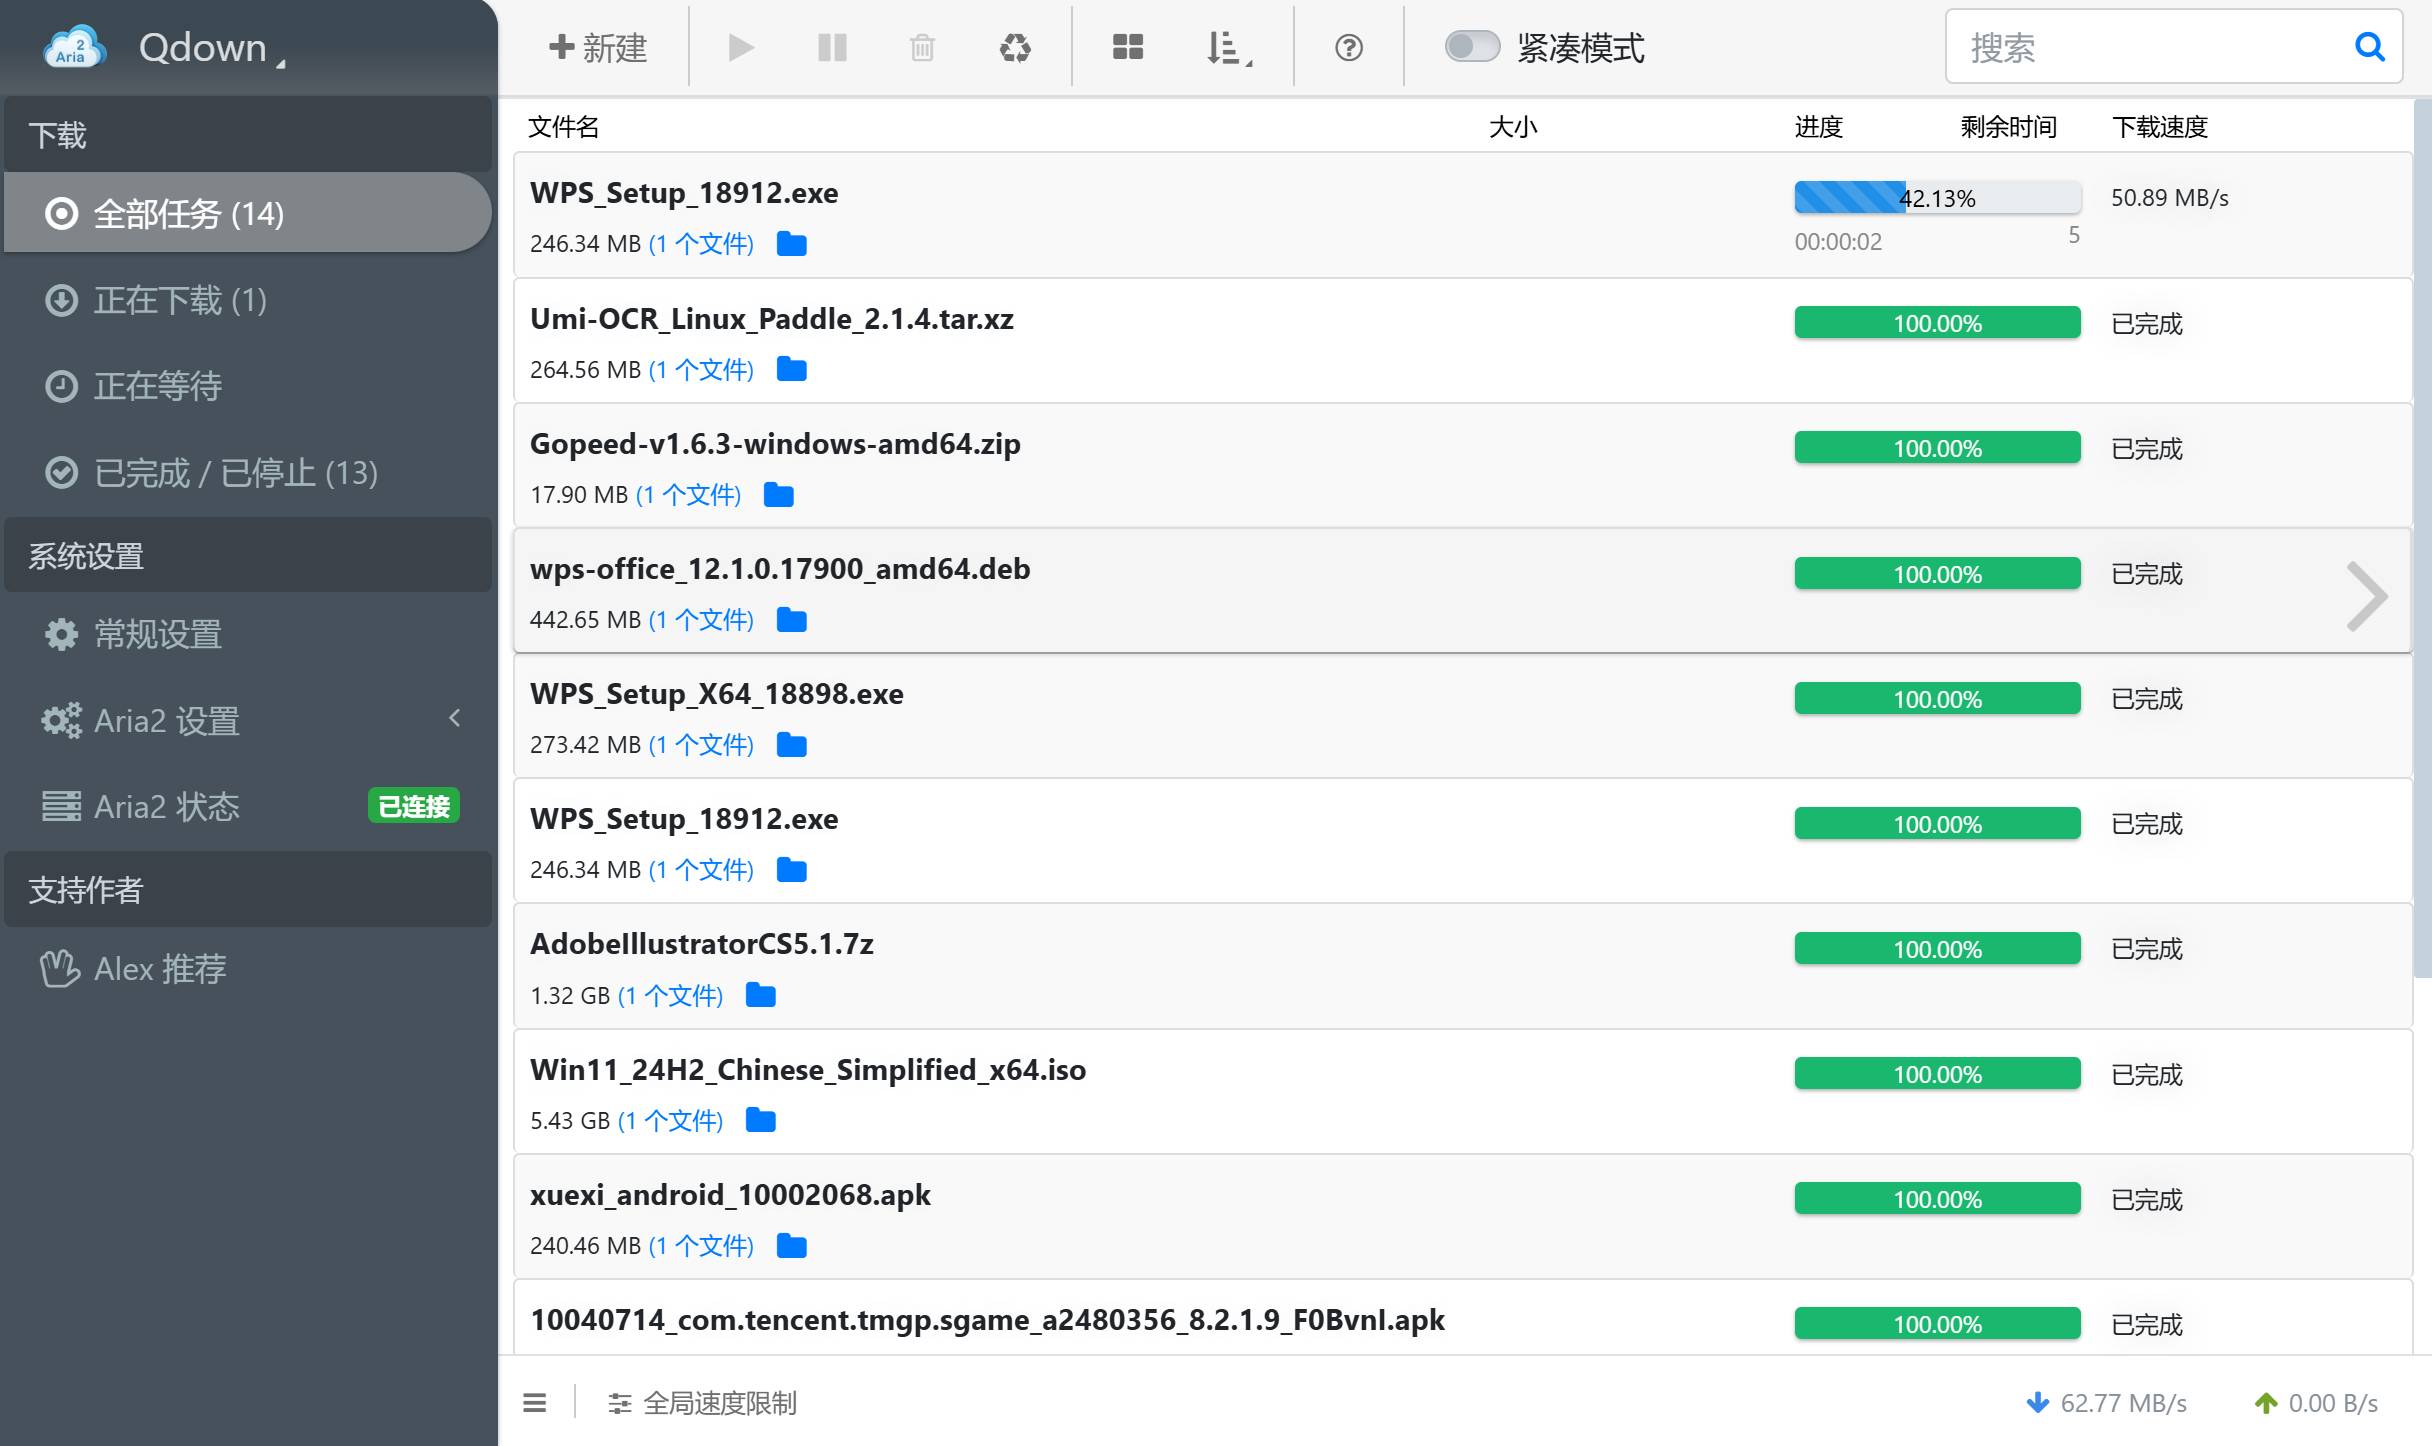Click 50.89 MB/s download speed value
This screenshot has height=1446, width=2432.
[x=2170, y=198]
